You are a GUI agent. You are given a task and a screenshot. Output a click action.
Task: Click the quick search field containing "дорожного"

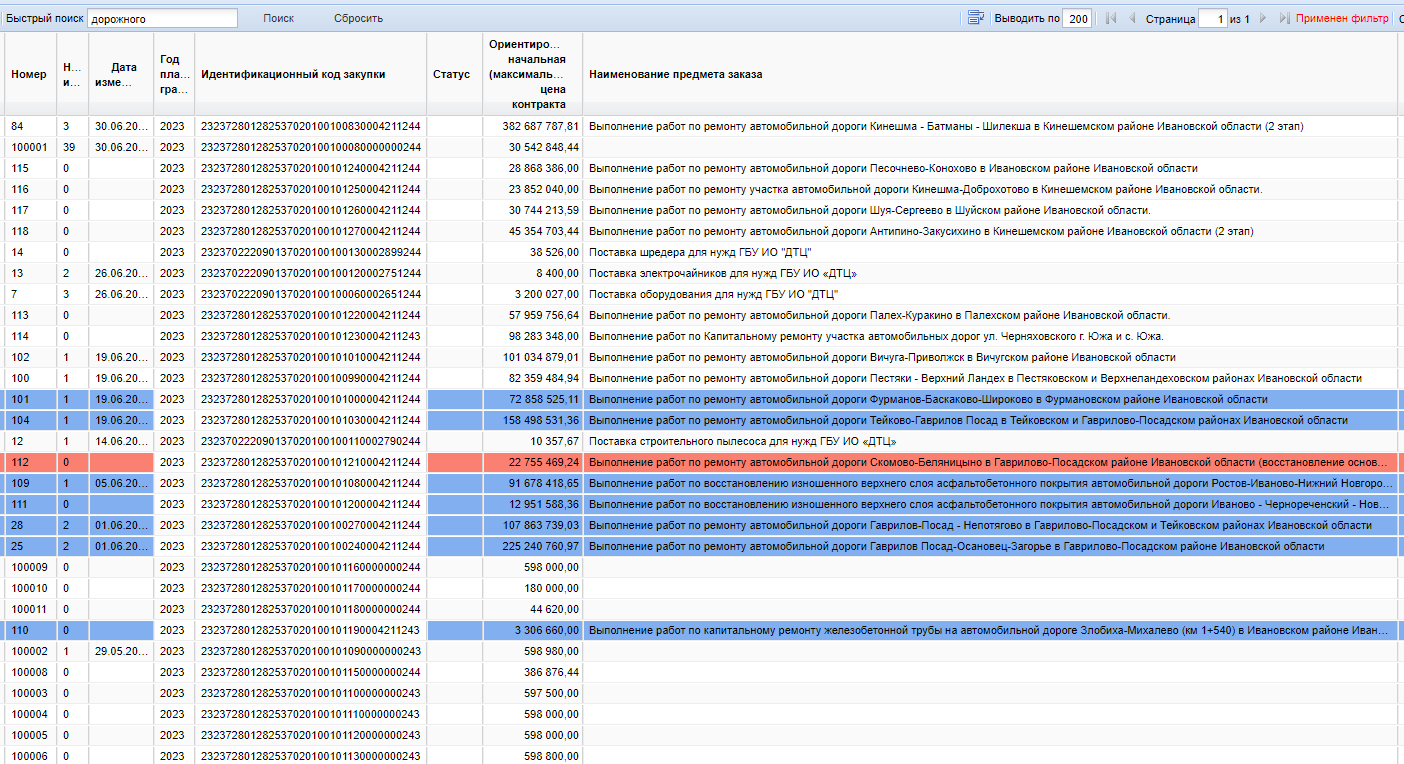click(x=162, y=18)
